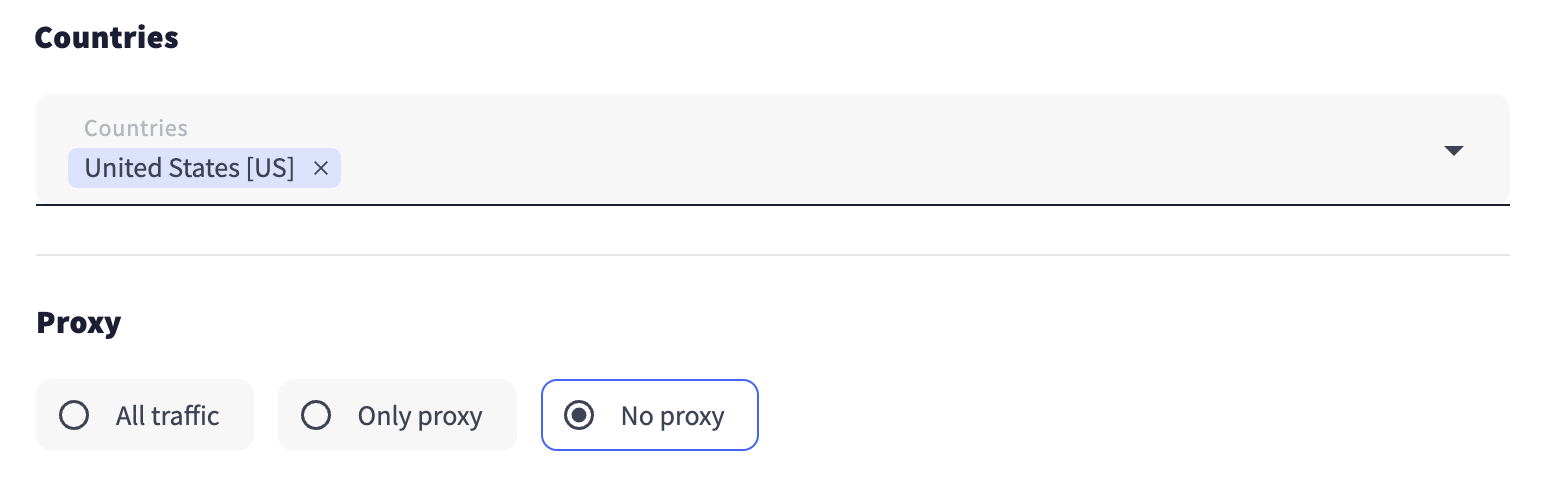Select the All traffic proxy option
The width and height of the screenshot is (1544, 488).
(145, 415)
